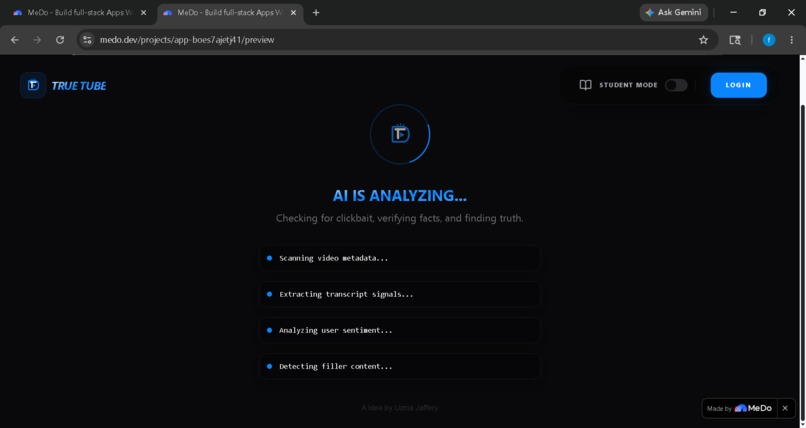Bookmark this page with the star icon
806x428 pixels.
tap(703, 40)
